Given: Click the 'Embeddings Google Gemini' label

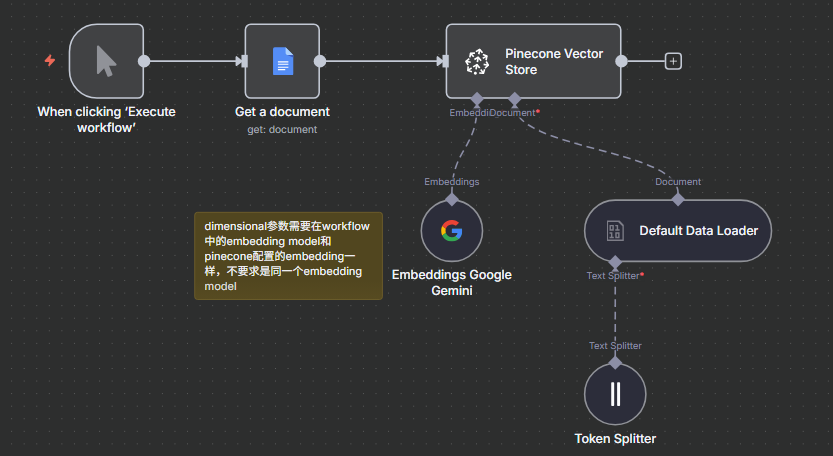Looking at the screenshot, I should (452, 282).
